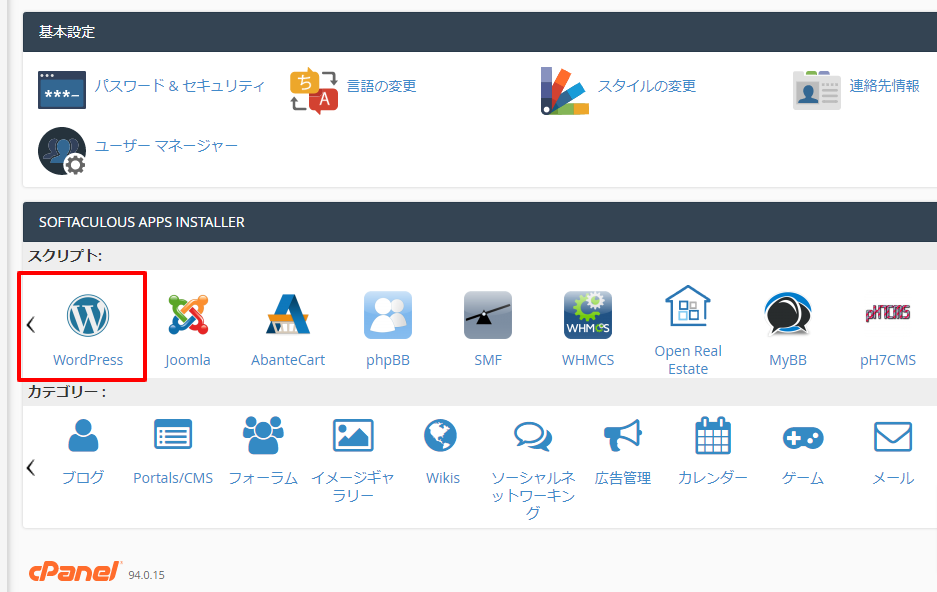The width and height of the screenshot is (937, 592).
Task: Click the WordPress text link
Action: pyautogui.click(x=88, y=360)
